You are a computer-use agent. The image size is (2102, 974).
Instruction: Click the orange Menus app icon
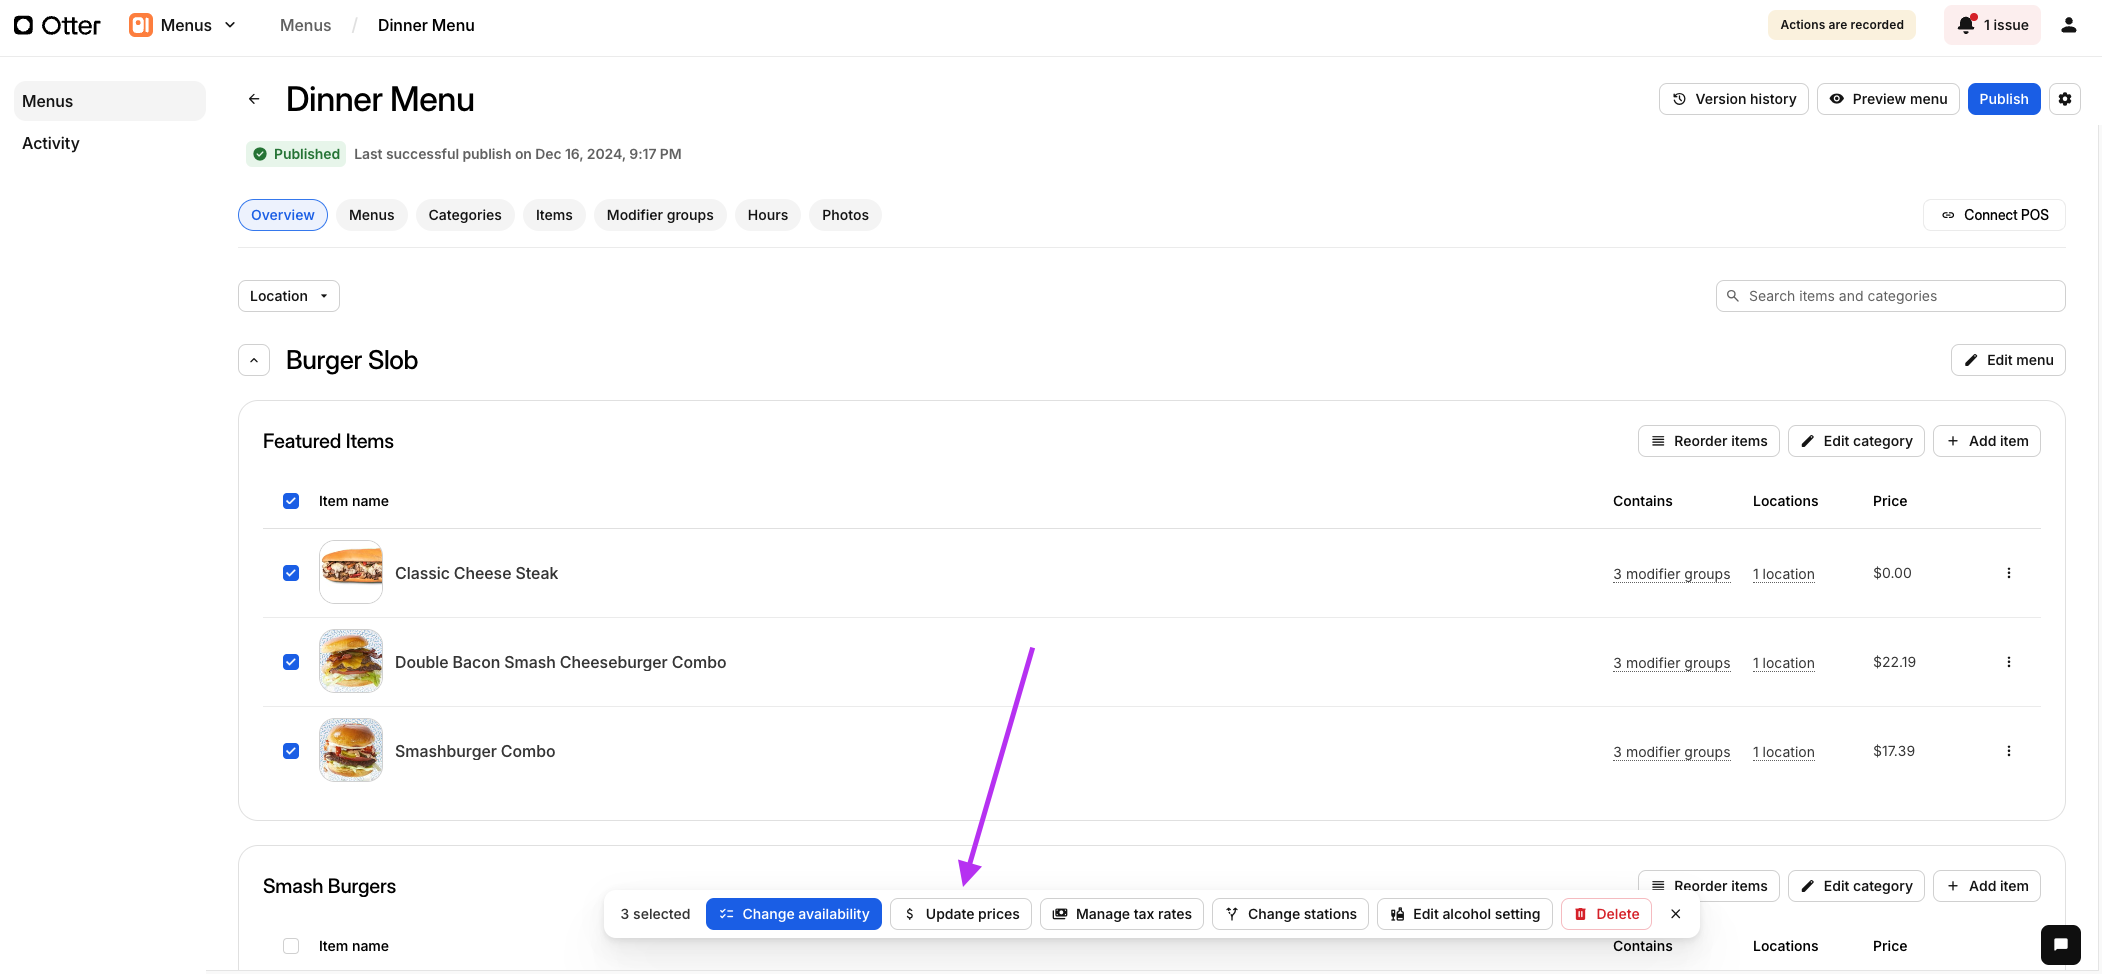click(141, 25)
